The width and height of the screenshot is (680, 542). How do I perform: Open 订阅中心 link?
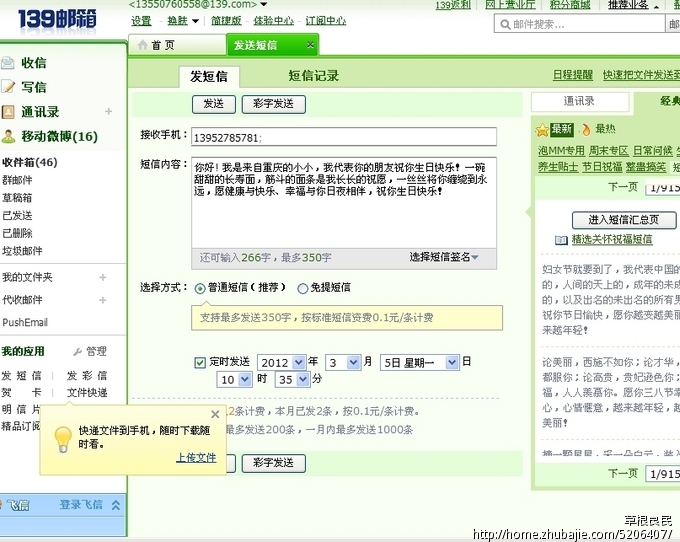click(x=326, y=21)
